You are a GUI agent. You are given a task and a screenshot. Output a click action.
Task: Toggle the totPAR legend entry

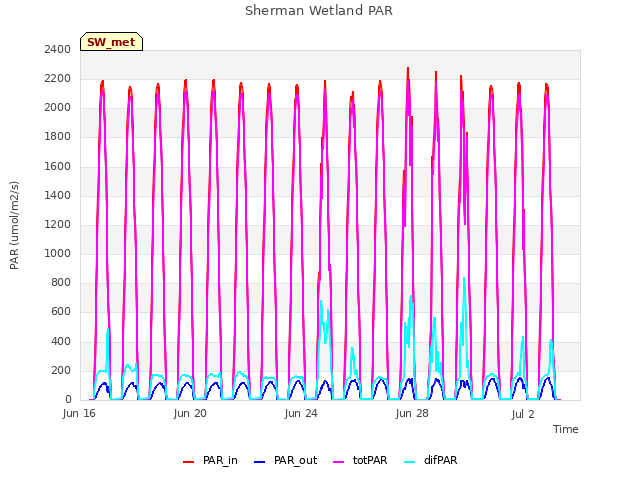click(360, 461)
